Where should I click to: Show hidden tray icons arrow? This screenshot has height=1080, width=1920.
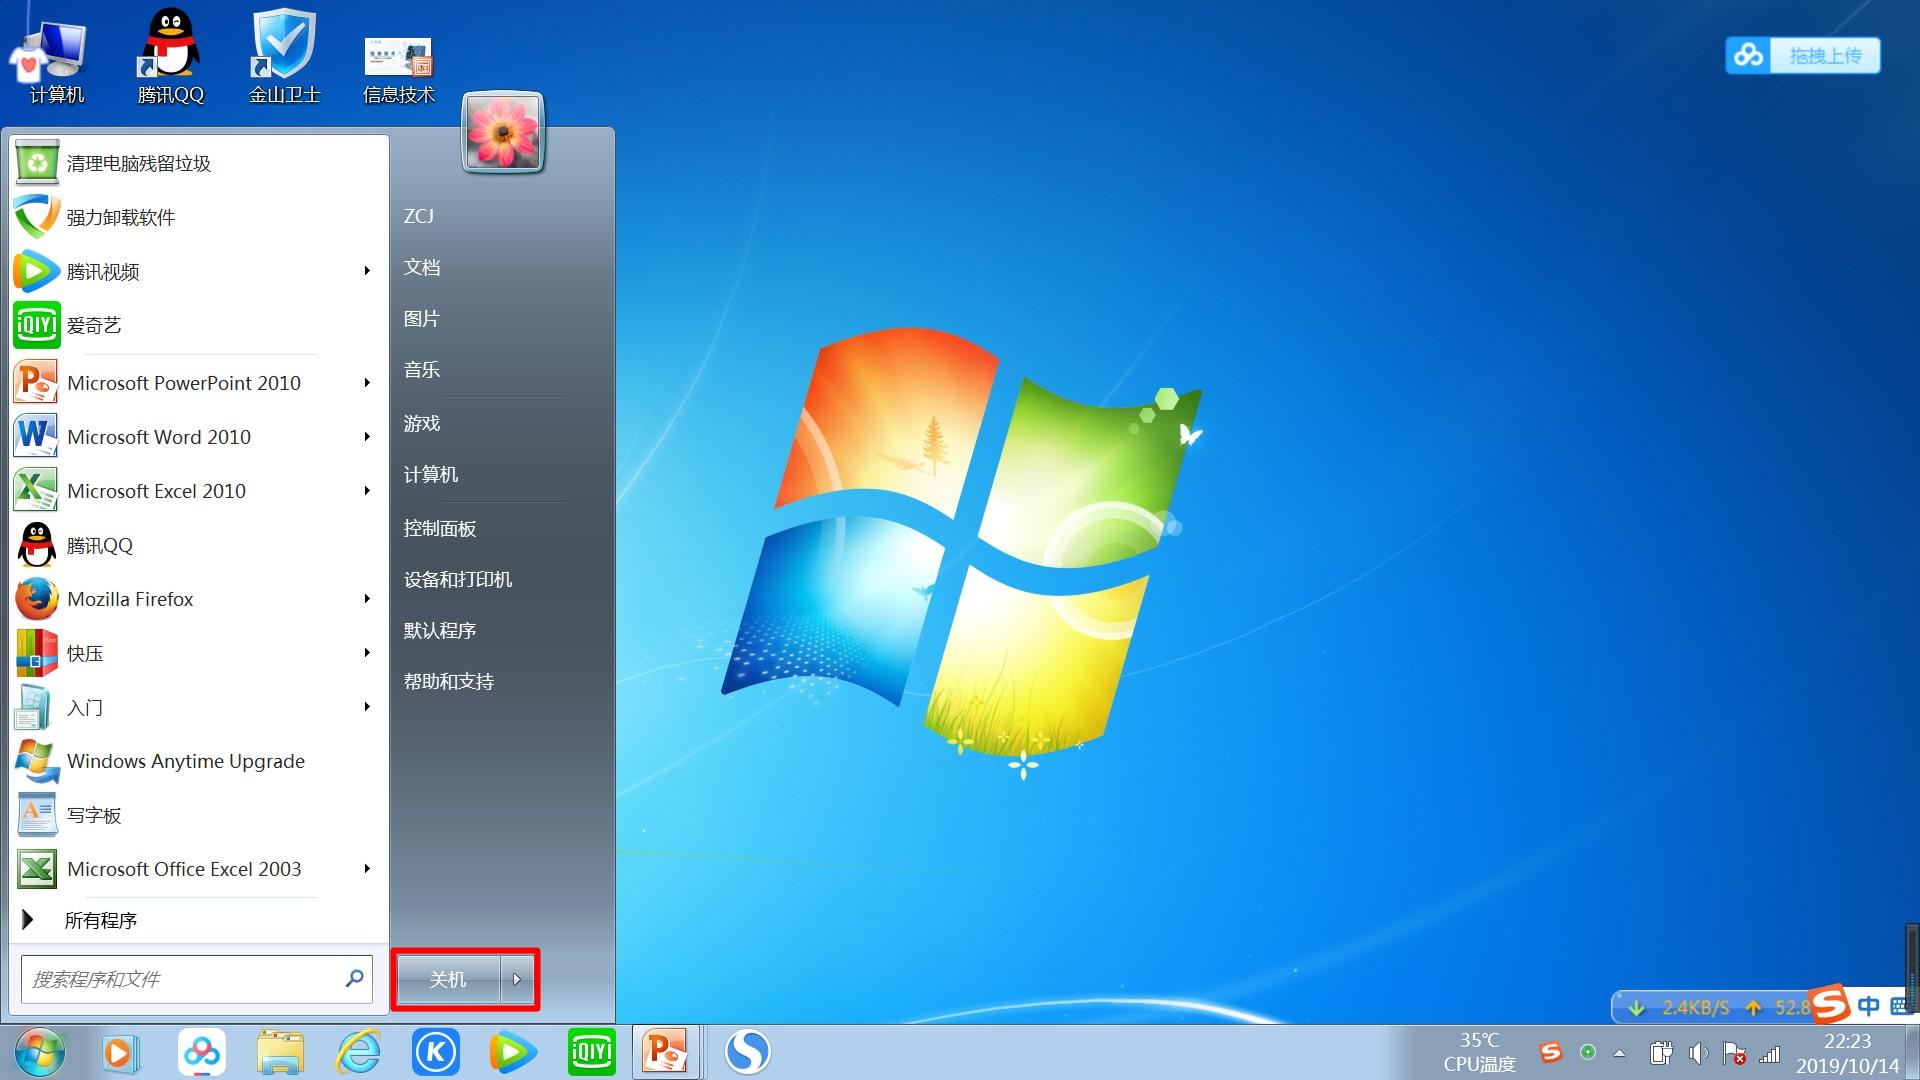click(x=1620, y=1053)
